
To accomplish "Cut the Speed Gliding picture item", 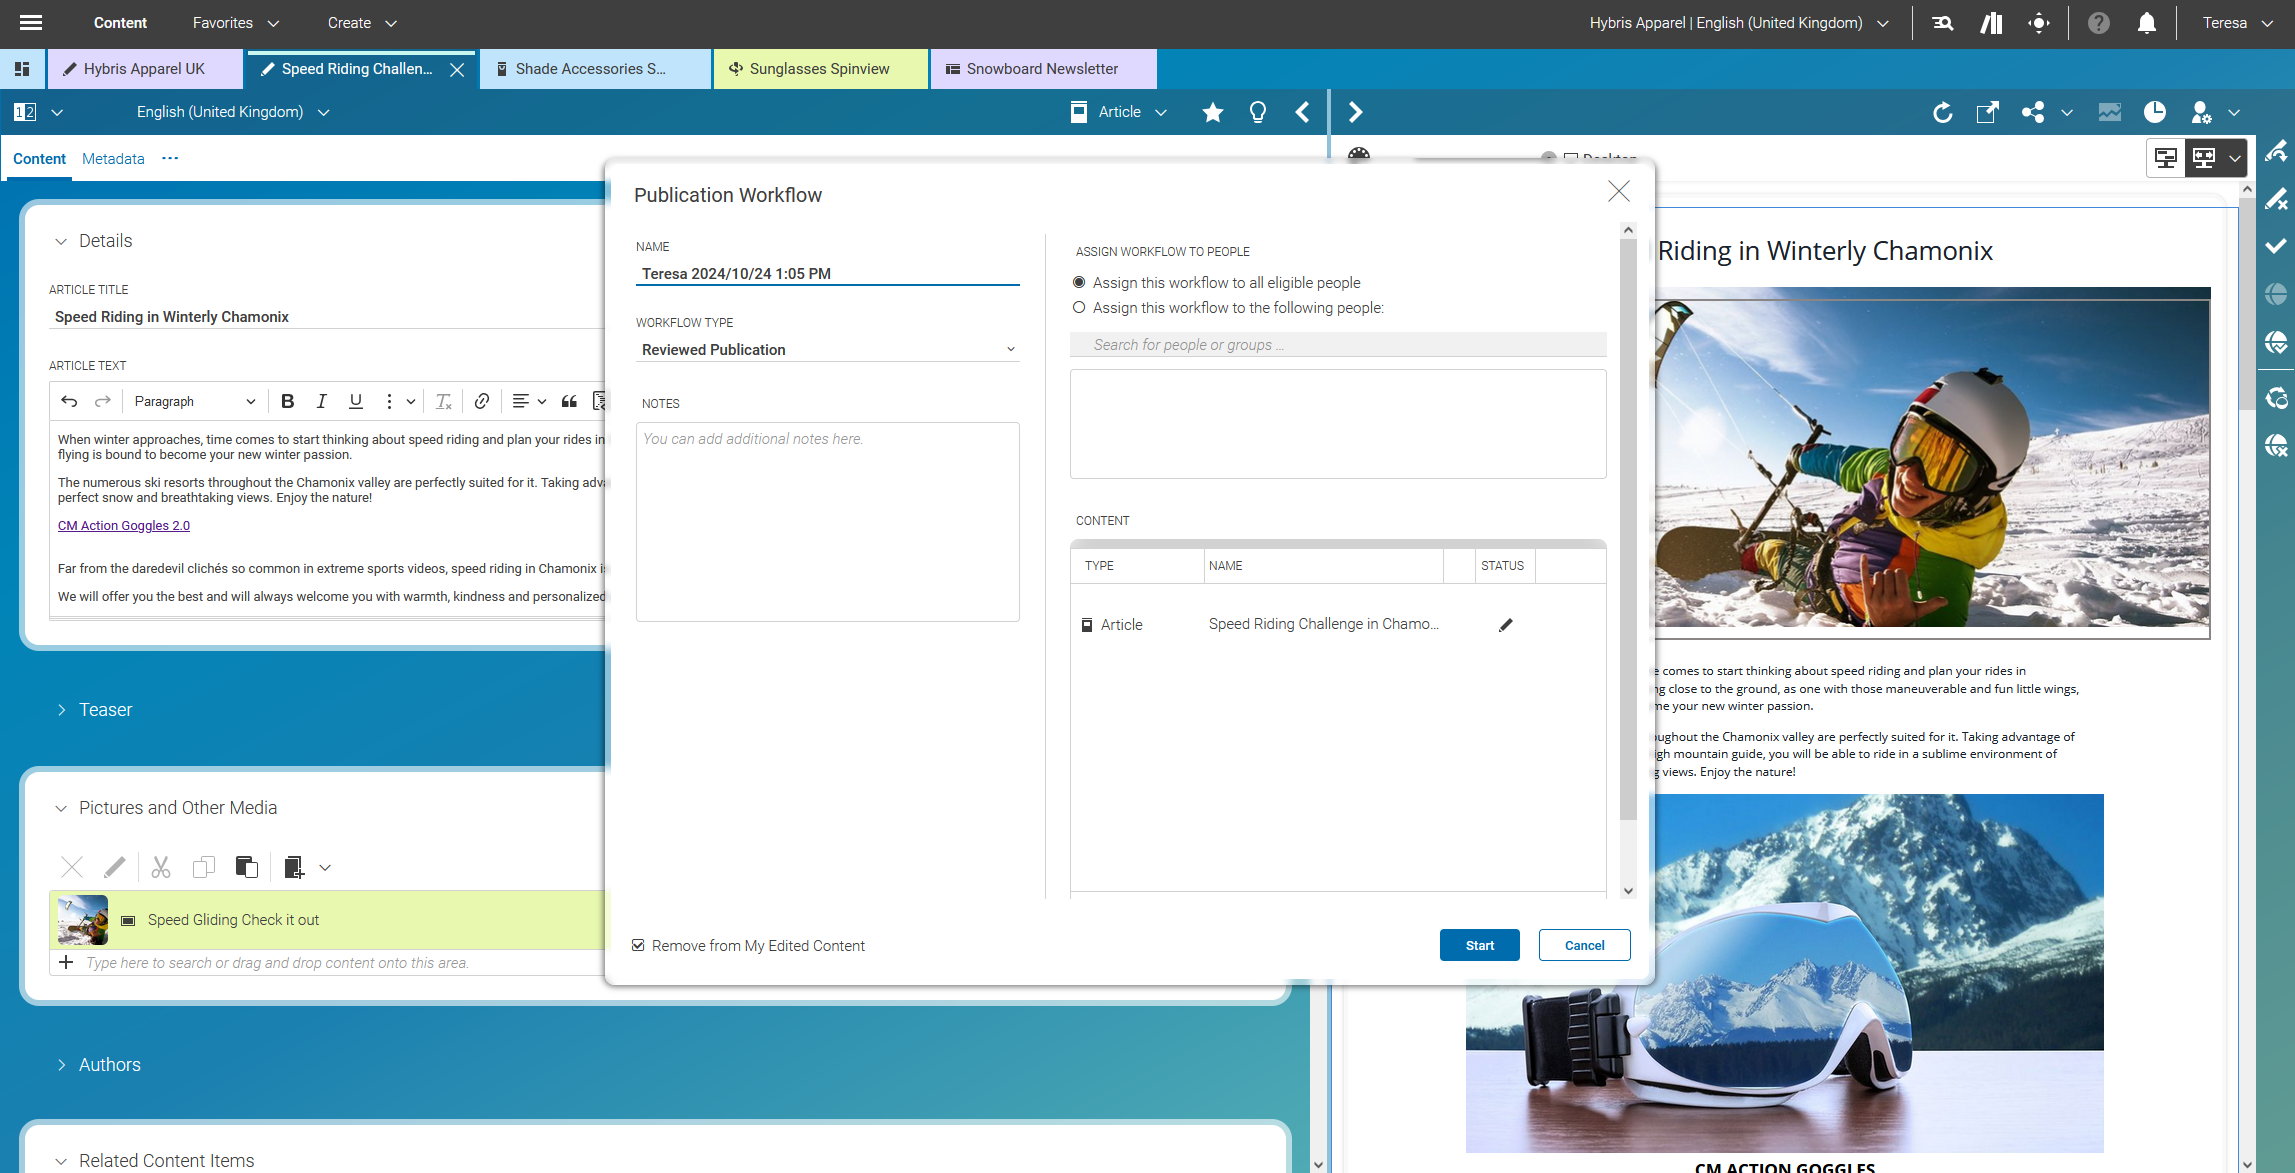I will click(x=160, y=867).
